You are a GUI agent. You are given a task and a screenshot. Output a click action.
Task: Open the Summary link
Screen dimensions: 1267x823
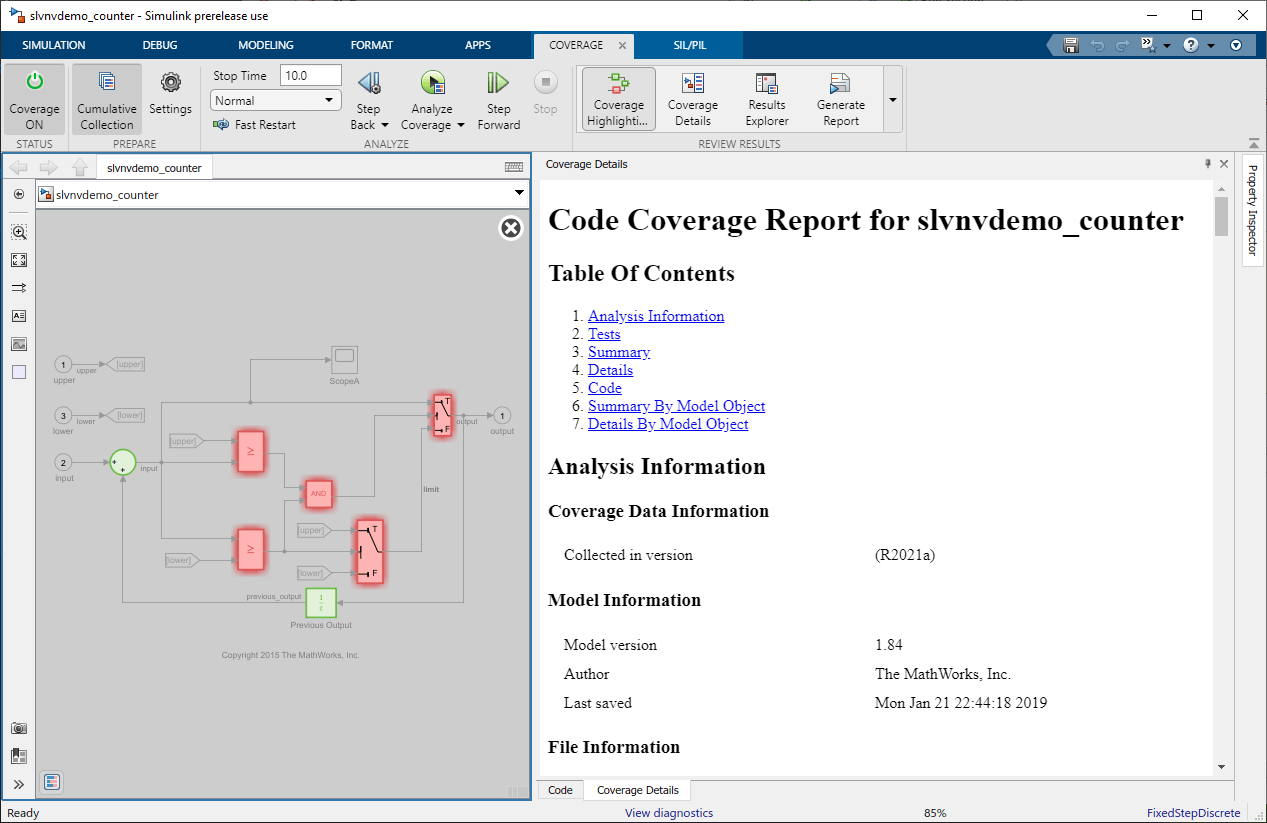tap(619, 352)
